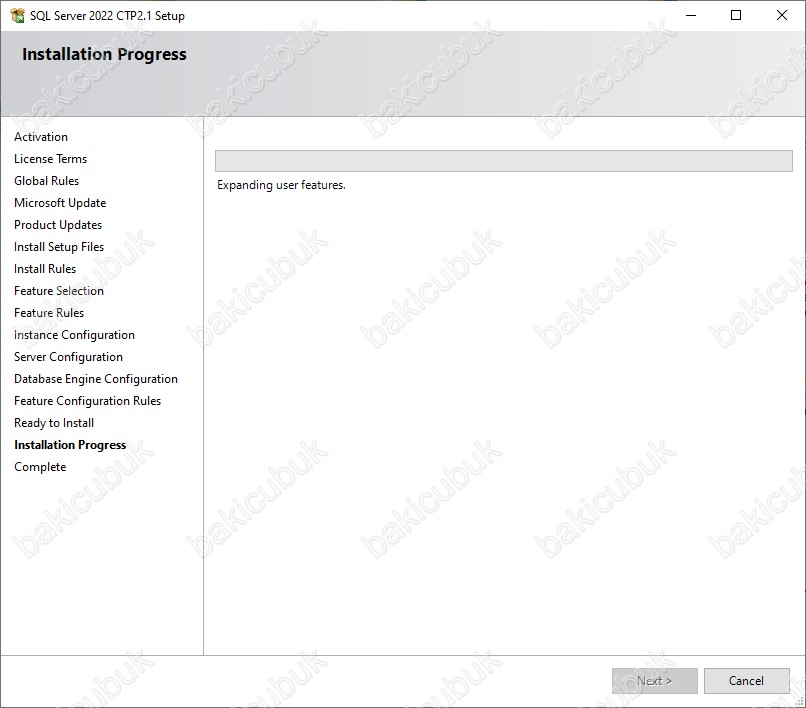Select the Product Updates step
Viewport: 806px width, 708px height.
(58, 225)
